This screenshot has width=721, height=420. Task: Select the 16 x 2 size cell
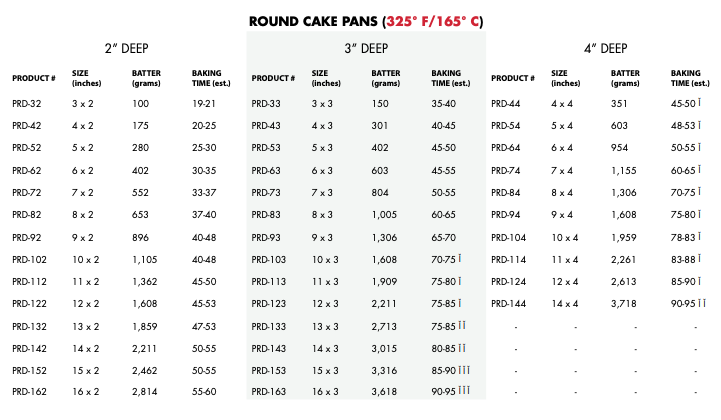pyautogui.click(x=86, y=392)
